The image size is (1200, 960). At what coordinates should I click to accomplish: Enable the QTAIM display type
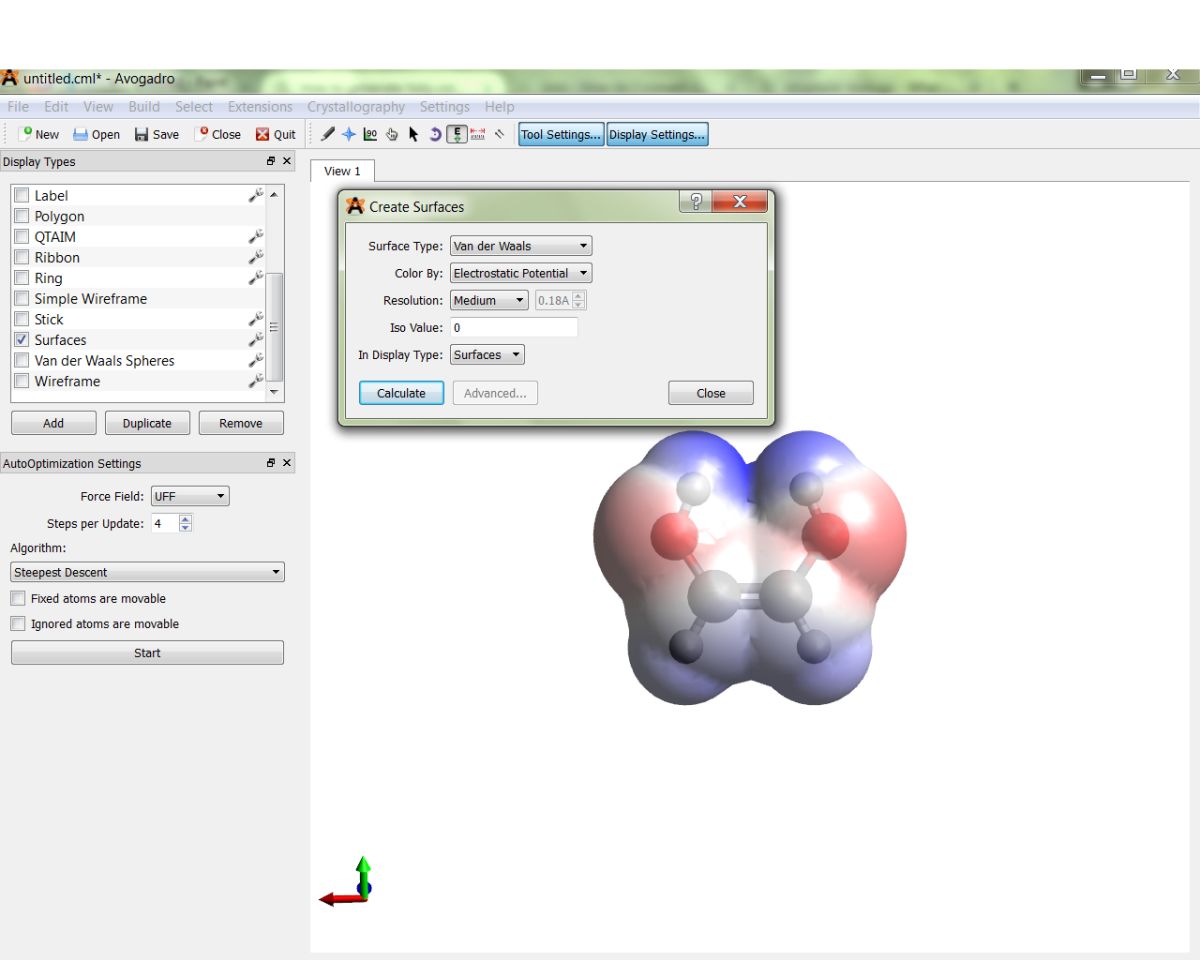tap(22, 237)
